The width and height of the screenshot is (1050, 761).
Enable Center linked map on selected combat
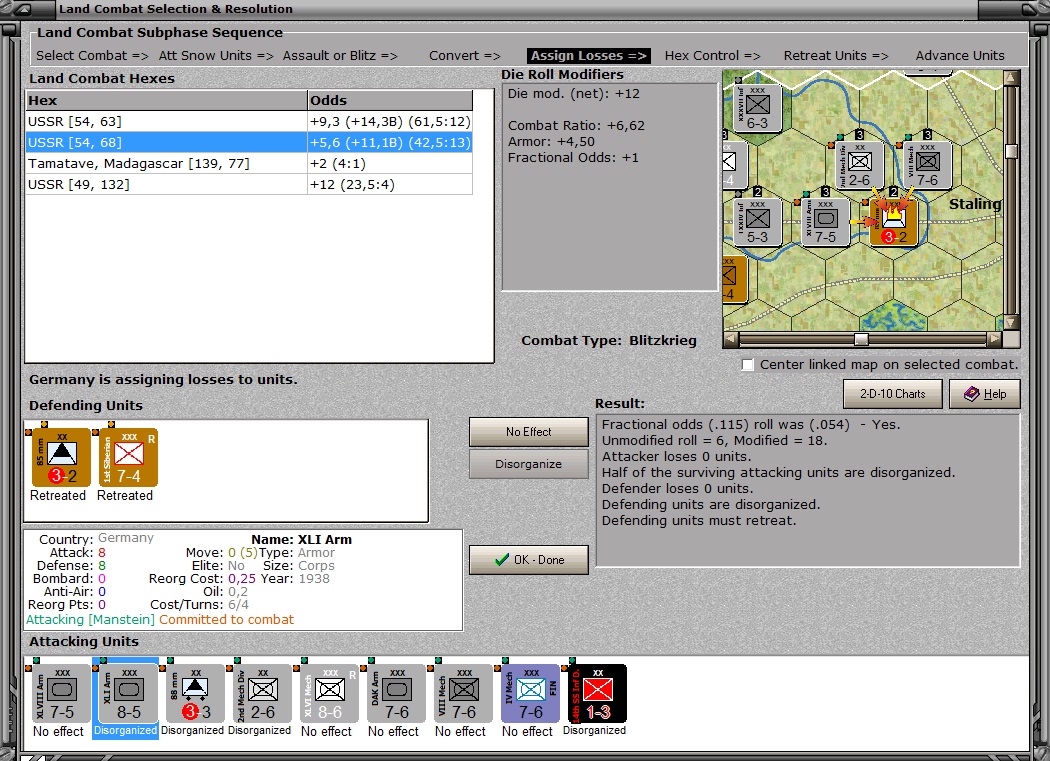coord(748,364)
